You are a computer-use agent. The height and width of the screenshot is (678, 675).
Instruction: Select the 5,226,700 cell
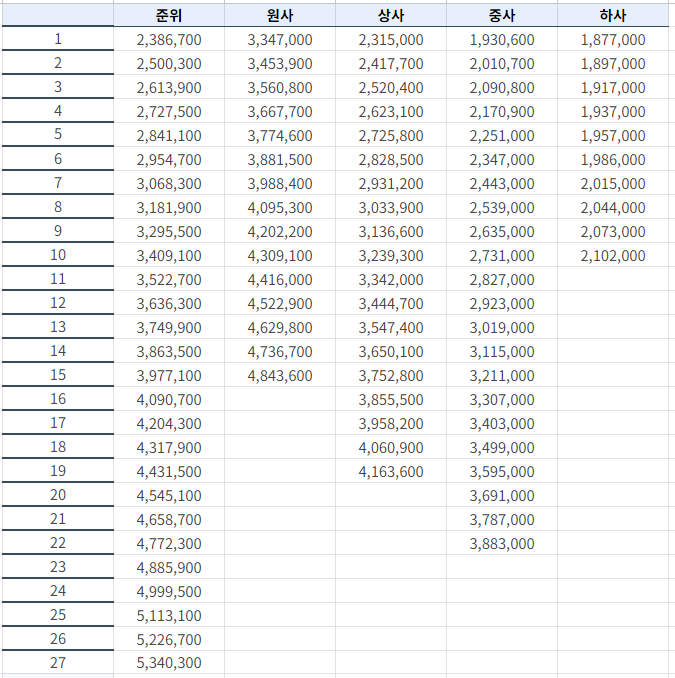[x=169, y=640]
